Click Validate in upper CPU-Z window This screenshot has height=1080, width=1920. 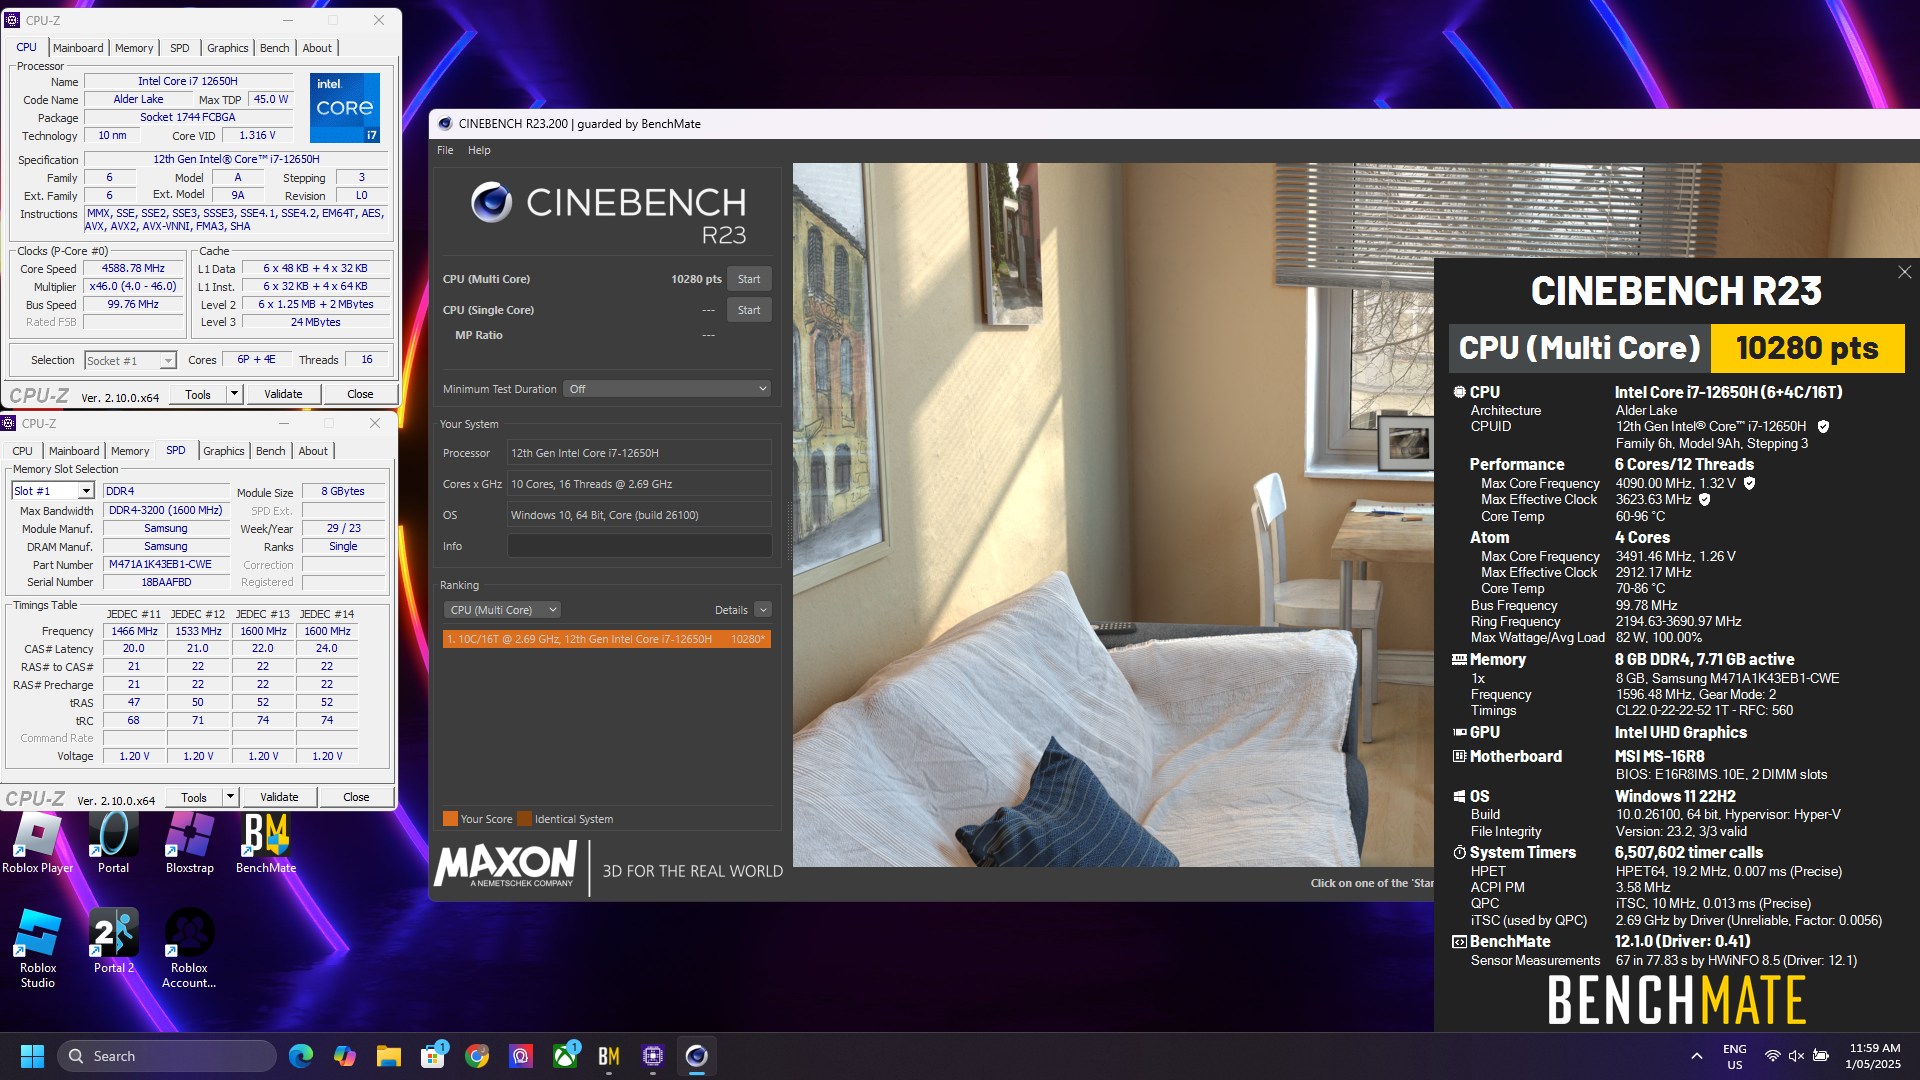[x=283, y=394]
